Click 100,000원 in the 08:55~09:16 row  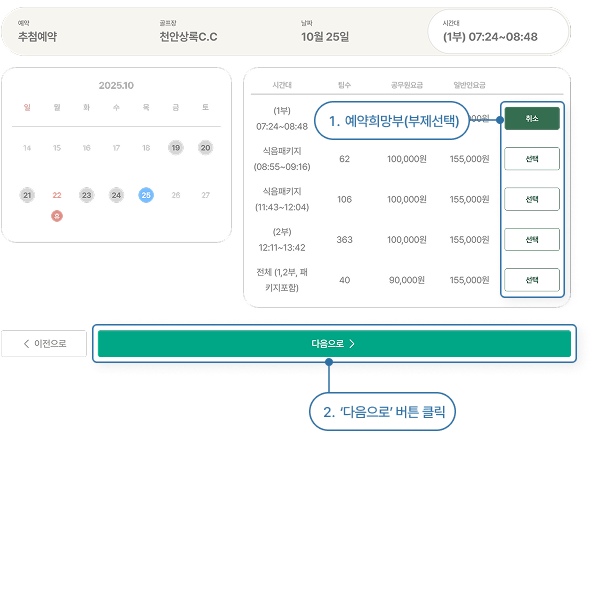click(407, 159)
